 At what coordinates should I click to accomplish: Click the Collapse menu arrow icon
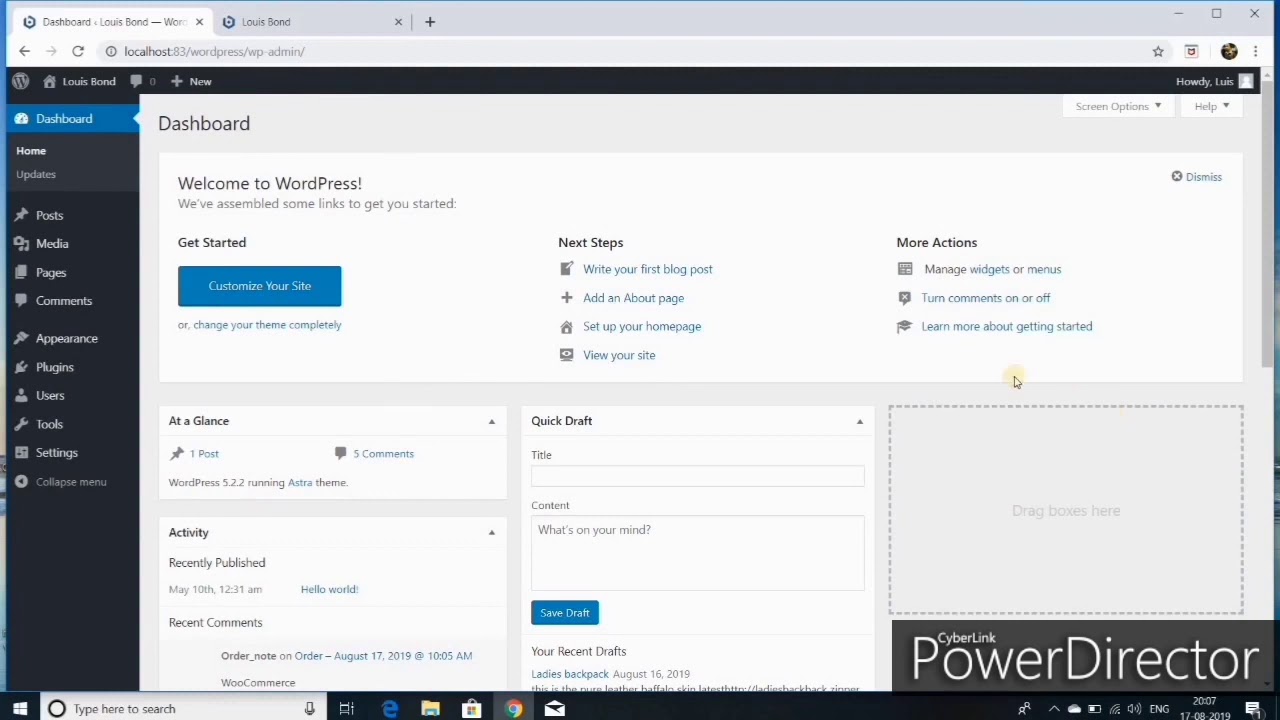[x=21, y=482]
